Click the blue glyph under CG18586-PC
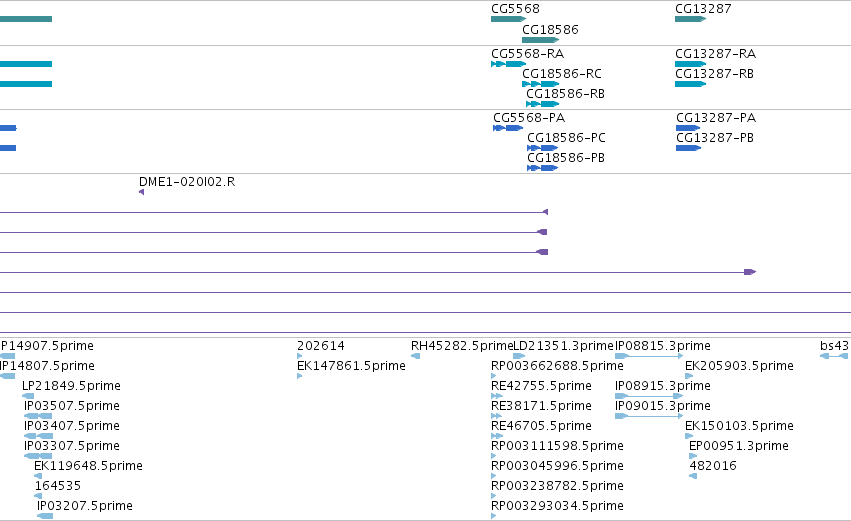This screenshot has width=851, height=521. [542, 148]
